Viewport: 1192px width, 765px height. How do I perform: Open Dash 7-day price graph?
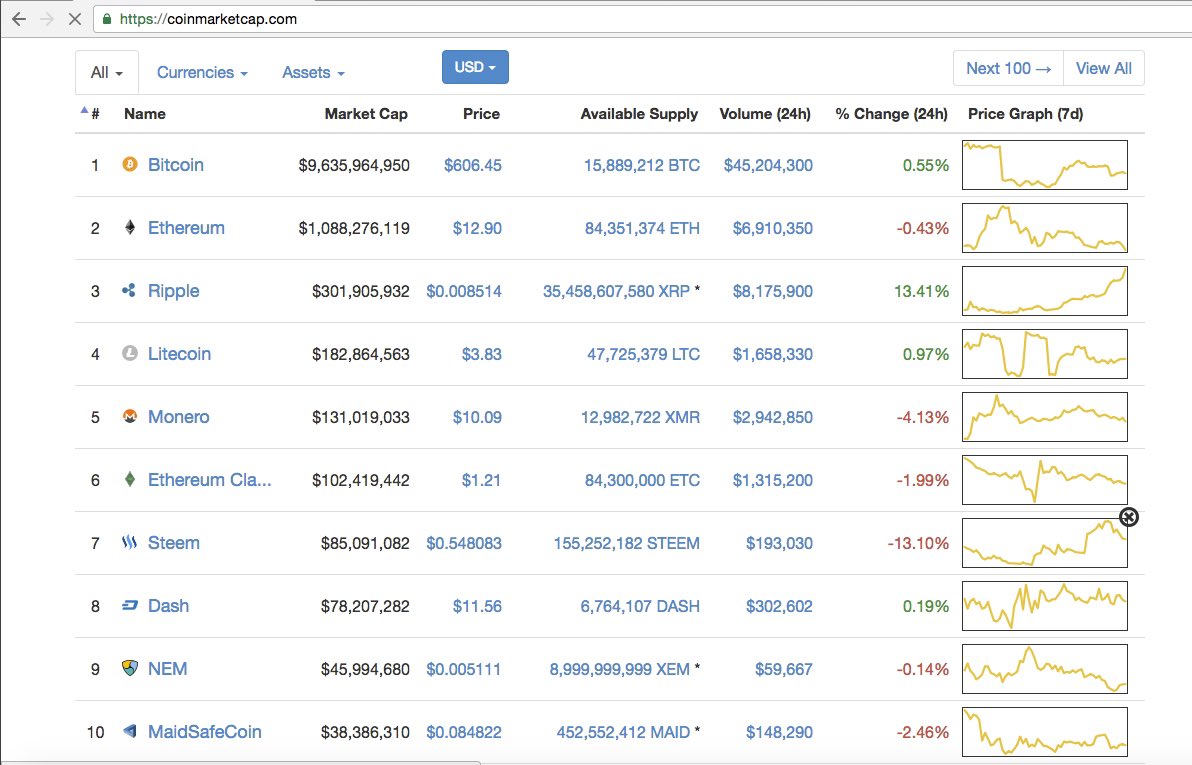(x=1045, y=606)
